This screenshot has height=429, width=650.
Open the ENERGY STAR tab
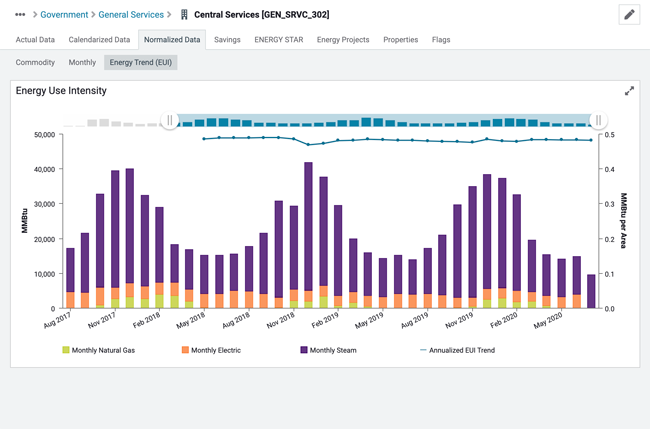point(278,40)
